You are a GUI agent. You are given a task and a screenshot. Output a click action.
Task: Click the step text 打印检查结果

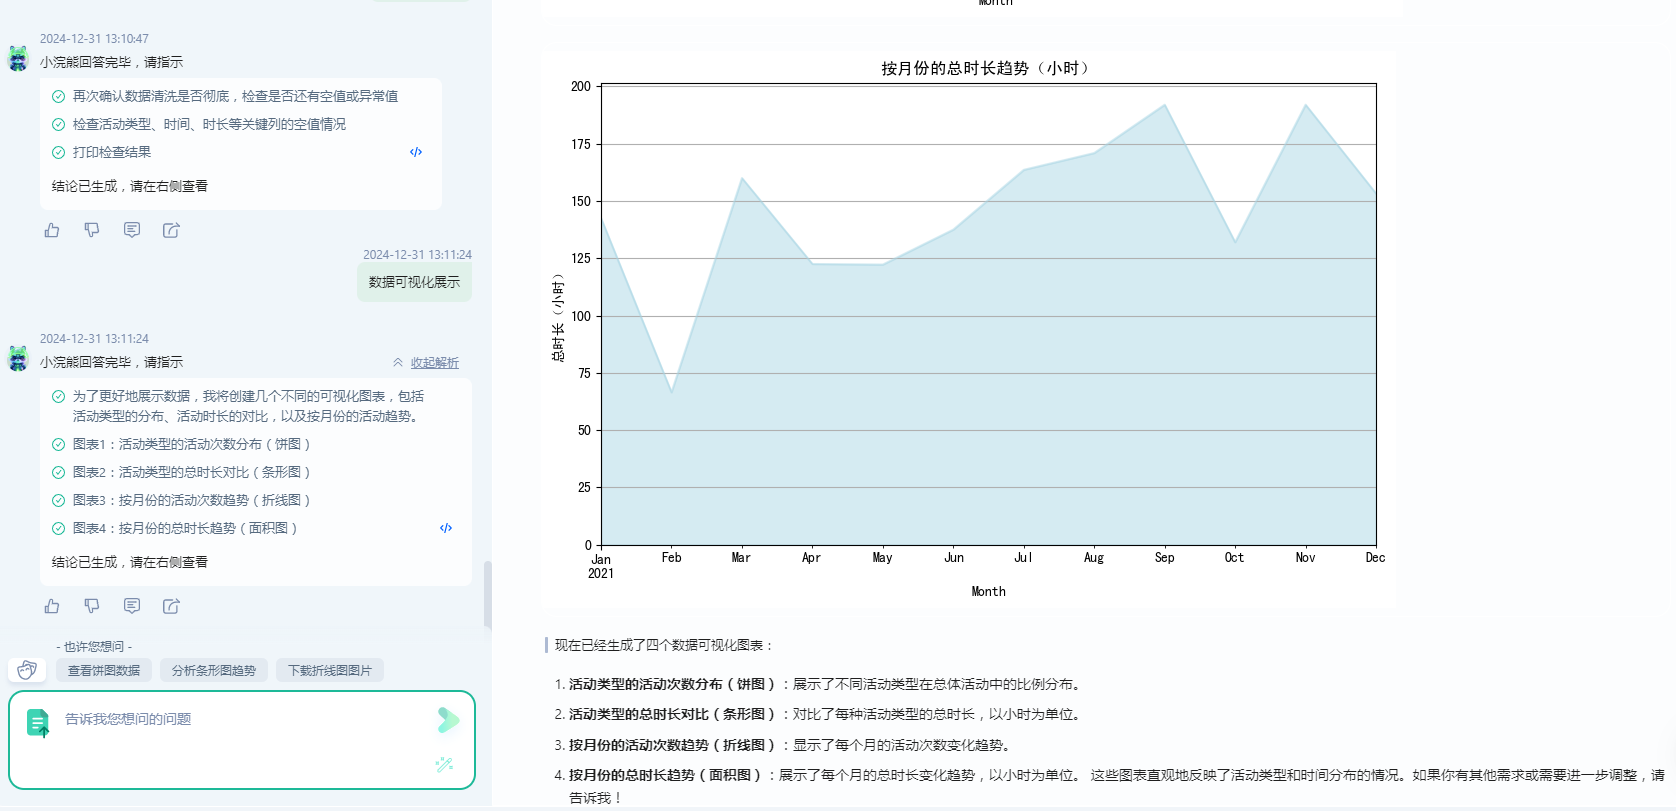[112, 152]
